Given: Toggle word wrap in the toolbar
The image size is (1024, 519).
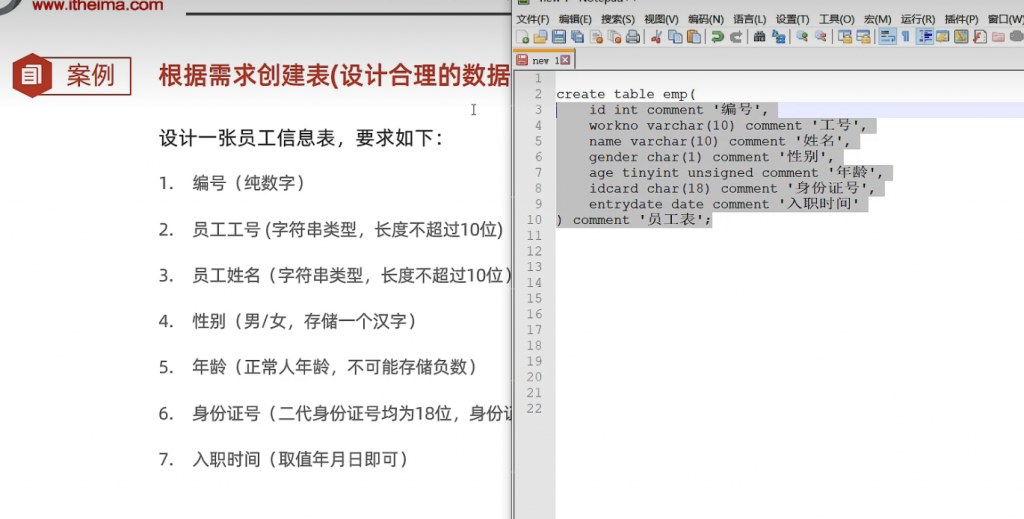Looking at the screenshot, I should 886,37.
